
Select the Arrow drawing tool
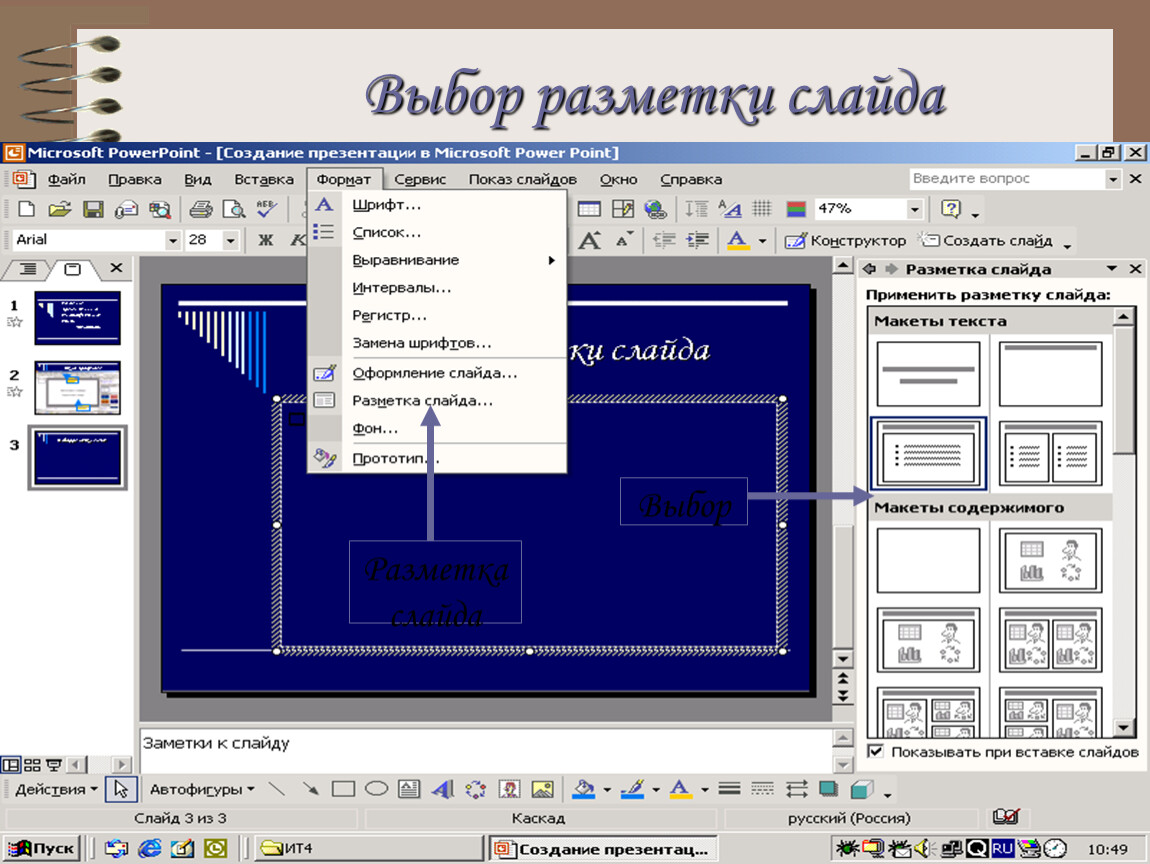[x=311, y=789]
